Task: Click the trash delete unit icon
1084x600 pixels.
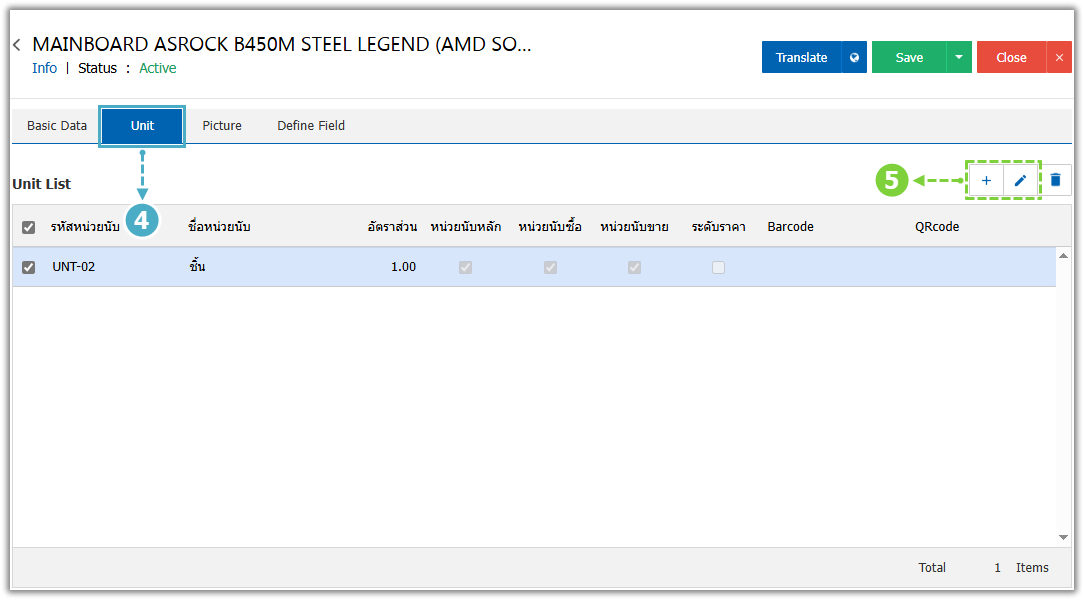Action: [x=1055, y=180]
